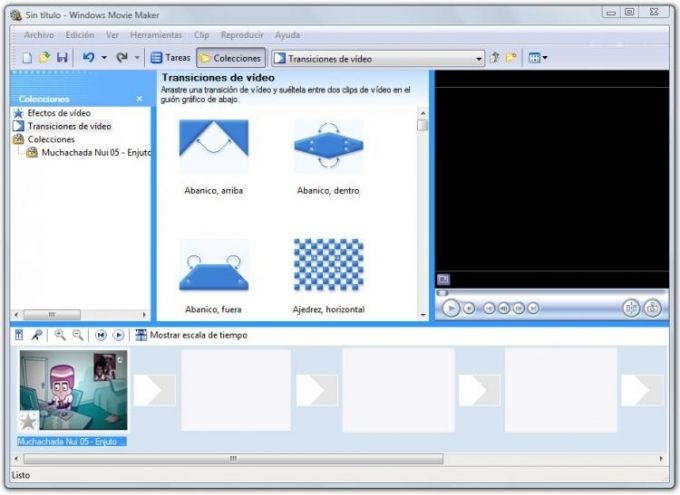680x495 pixels.
Task: Open the Edición menu
Action: [x=80, y=35]
